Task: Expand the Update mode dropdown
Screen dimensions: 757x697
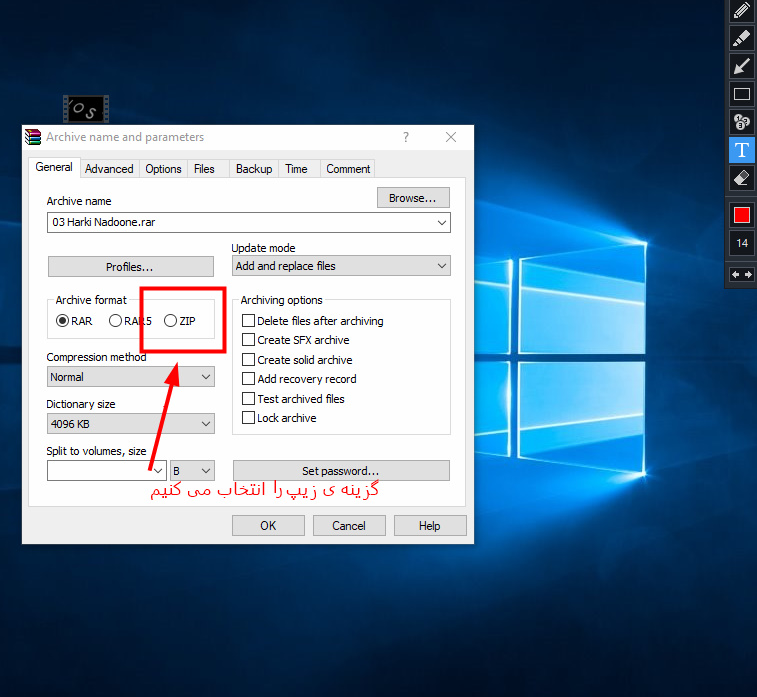Action: coord(341,266)
